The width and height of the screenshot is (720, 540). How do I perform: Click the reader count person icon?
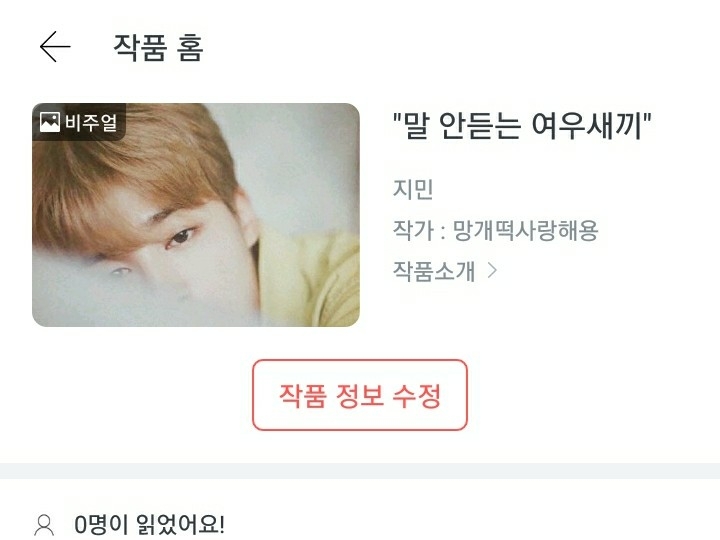(45, 525)
